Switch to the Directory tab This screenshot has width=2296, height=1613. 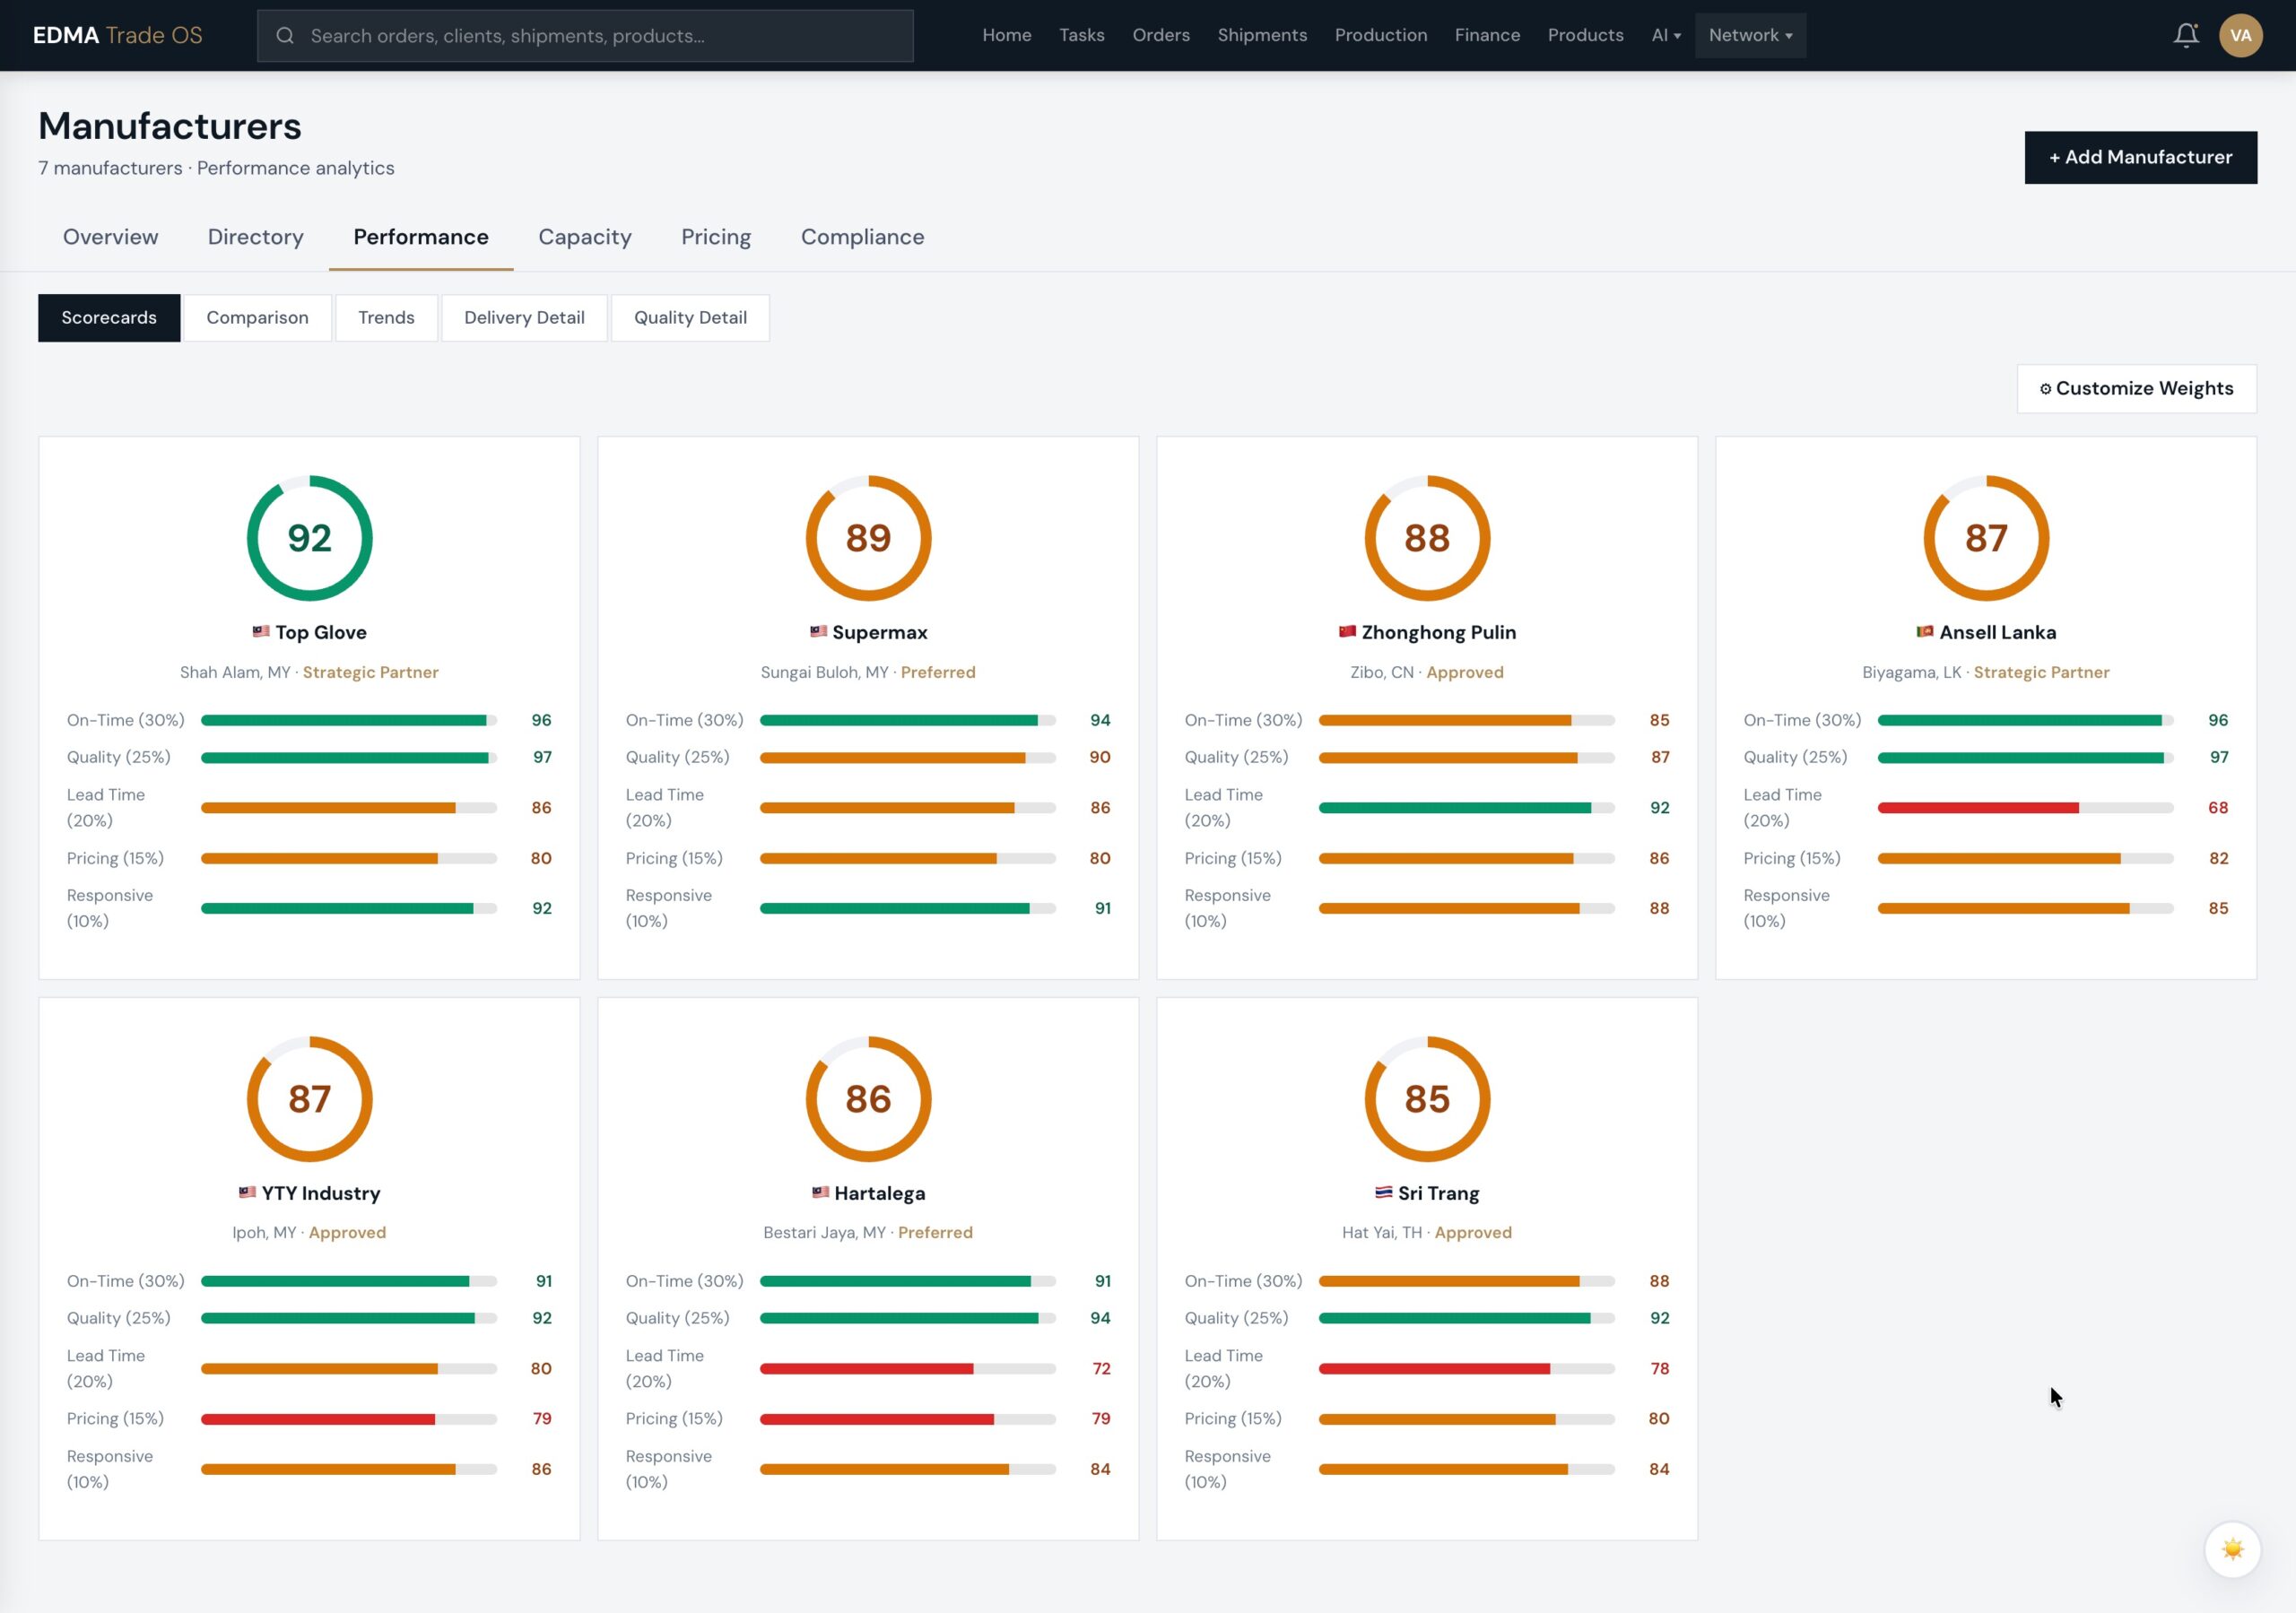coord(255,237)
